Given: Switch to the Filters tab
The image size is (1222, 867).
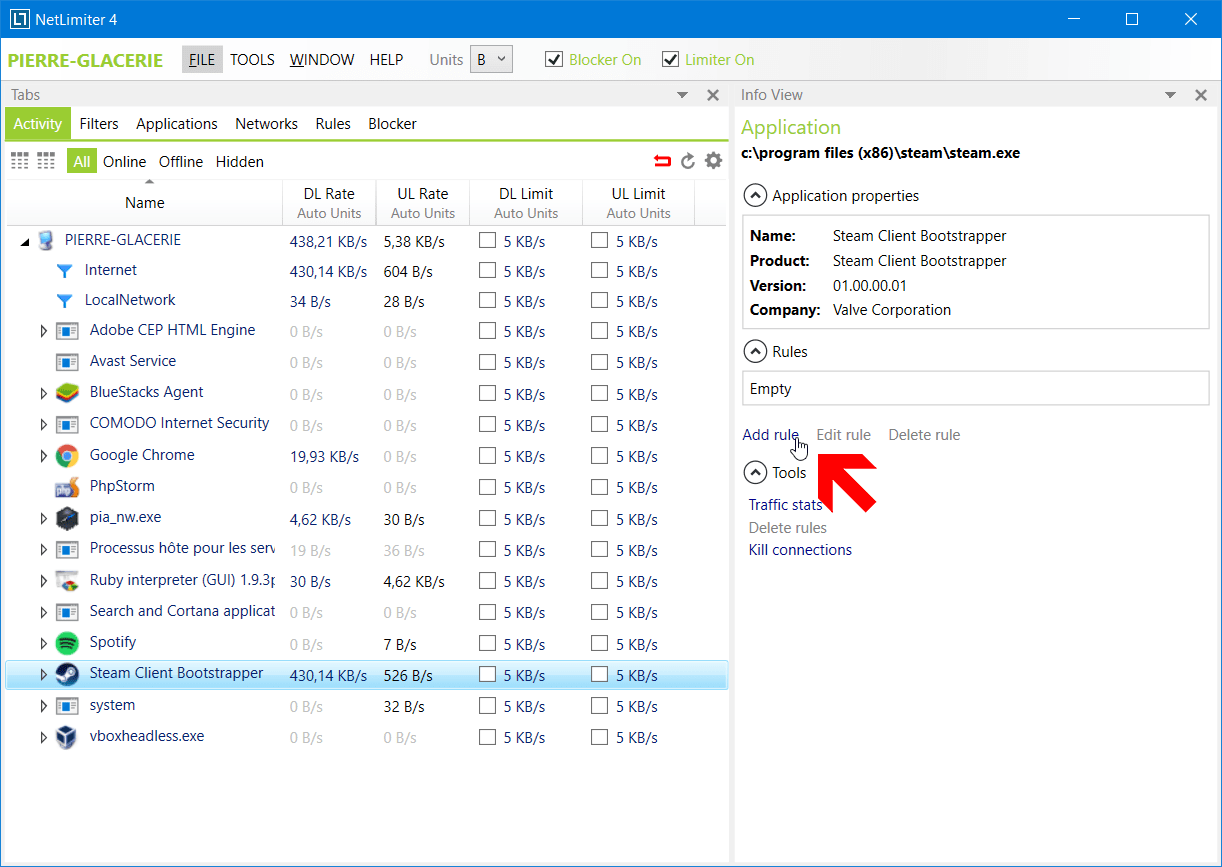Looking at the screenshot, I should click(99, 124).
